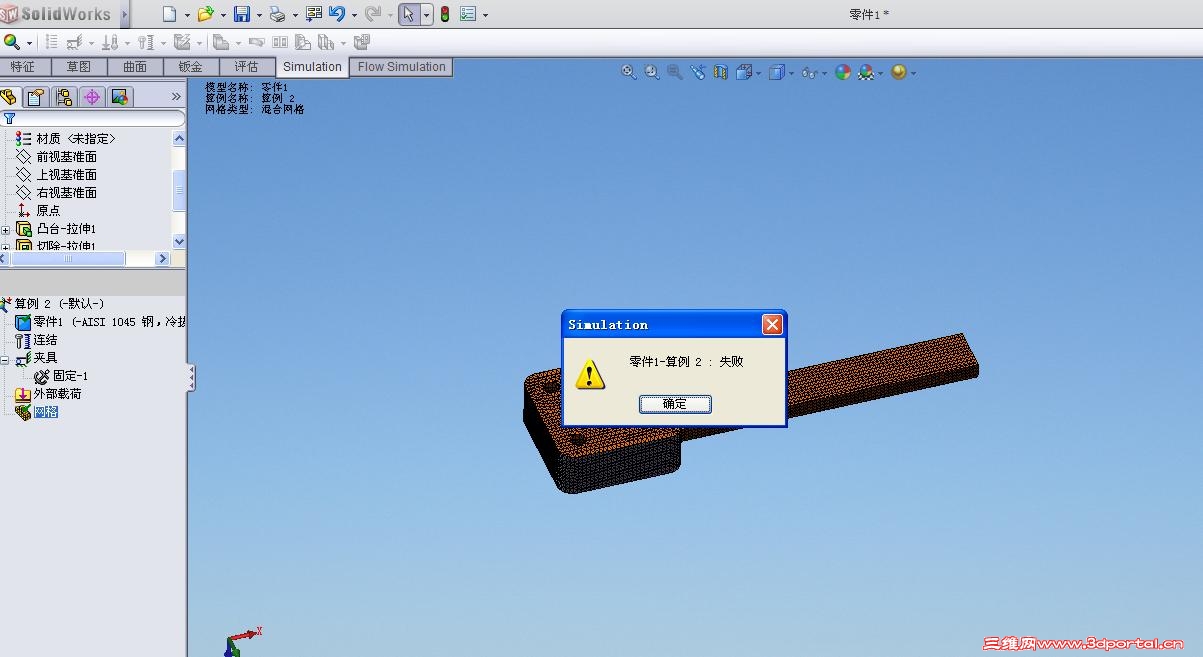
Task: Open the Undo history dropdown arrow
Action: [x=354, y=15]
